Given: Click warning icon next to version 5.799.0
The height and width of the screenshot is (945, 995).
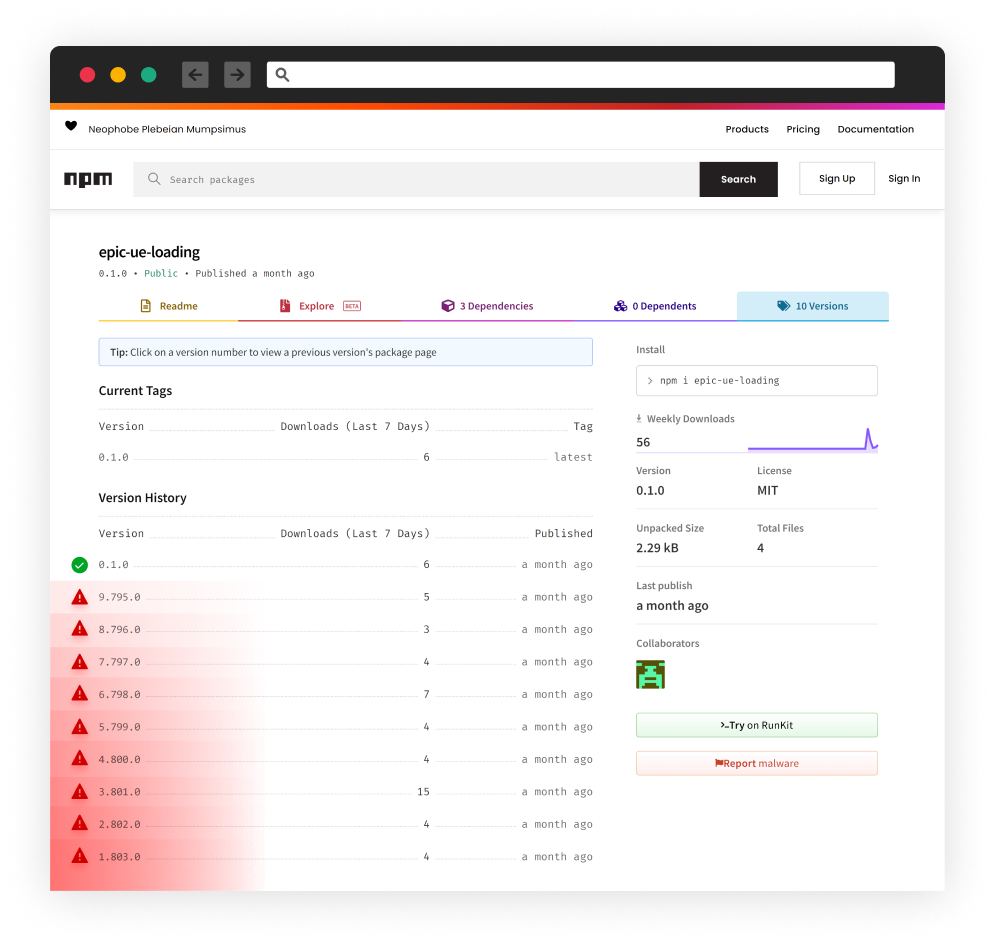Looking at the screenshot, I should tap(79, 727).
